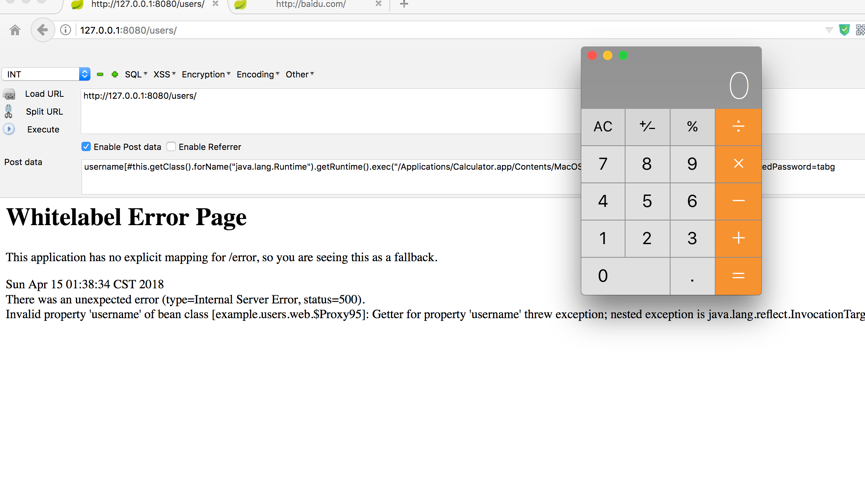Click the equals key on Calculator

coord(738,276)
